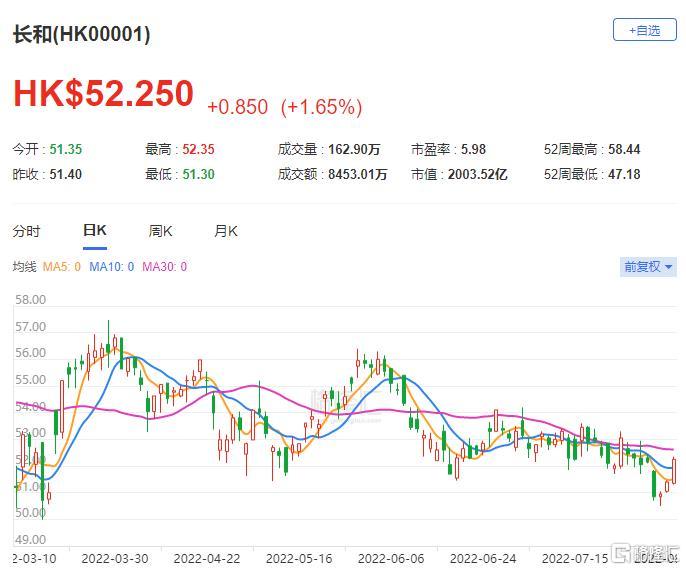Expand the 前复权 adjustment dropdown

[648, 266]
